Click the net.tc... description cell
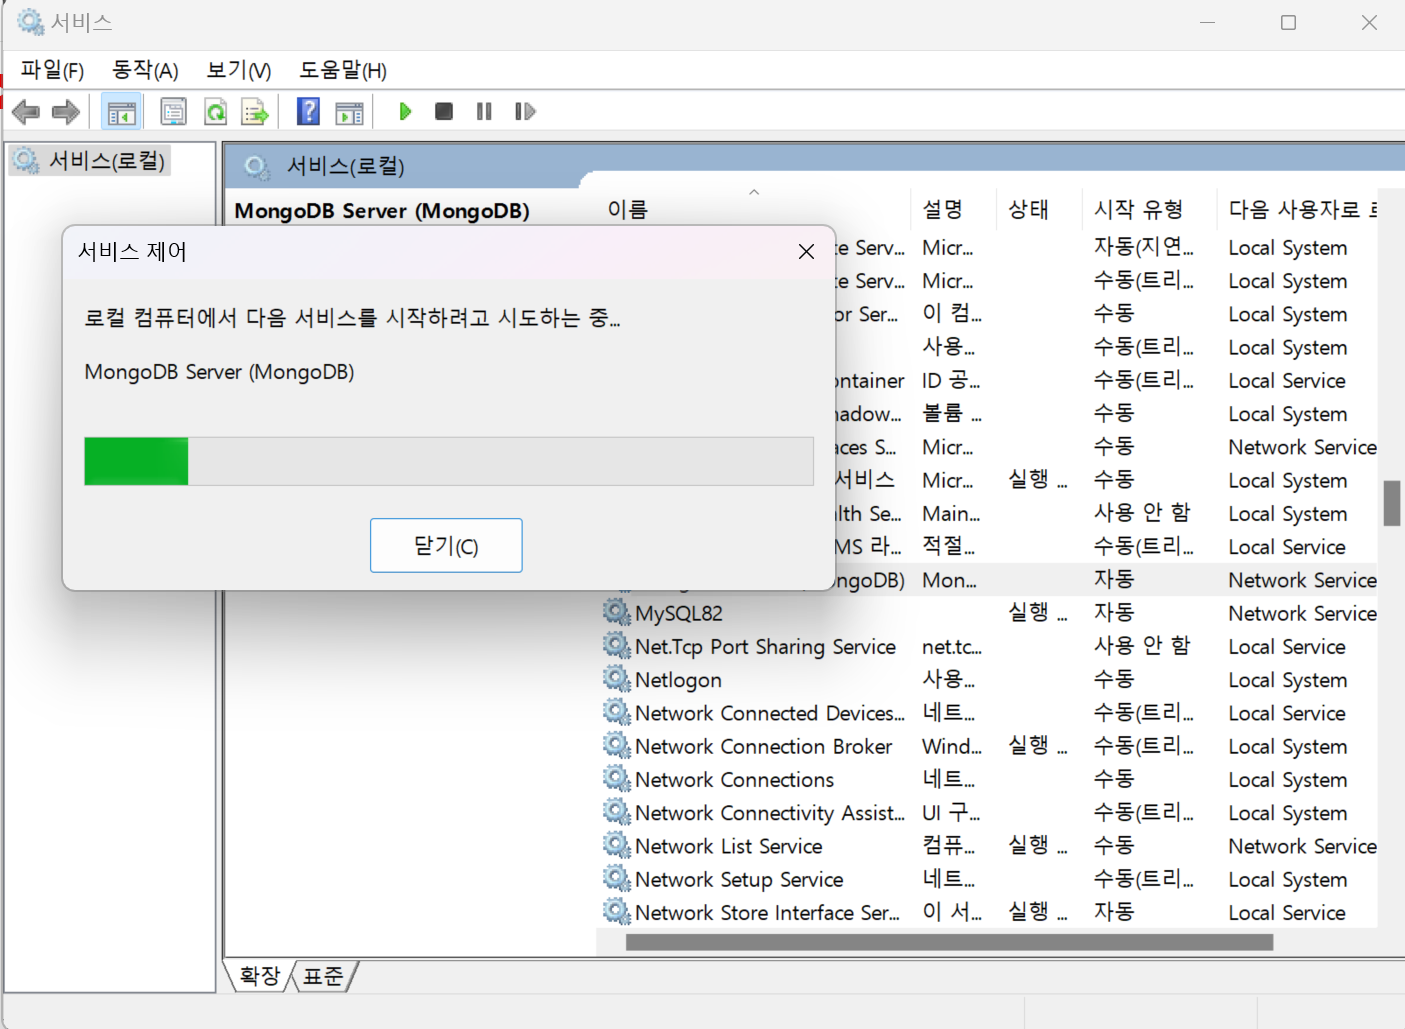Image resolution: width=1405 pixels, height=1029 pixels. pyautogui.click(x=951, y=647)
